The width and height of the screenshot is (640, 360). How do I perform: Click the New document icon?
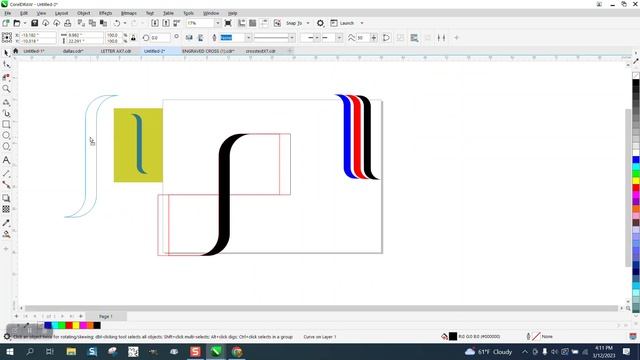coord(6,23)
